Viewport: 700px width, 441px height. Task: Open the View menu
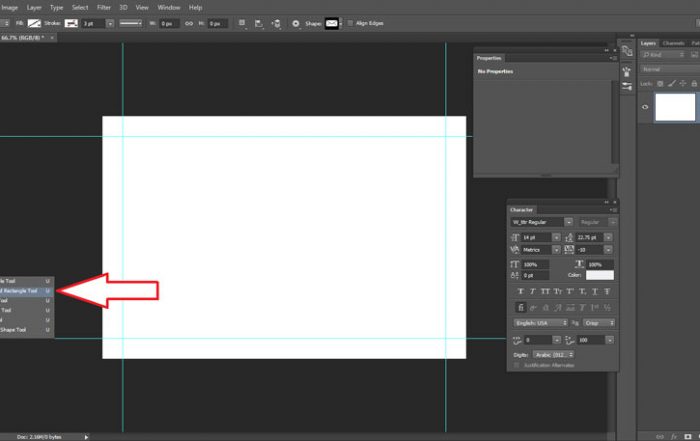(x=142, y=8)
